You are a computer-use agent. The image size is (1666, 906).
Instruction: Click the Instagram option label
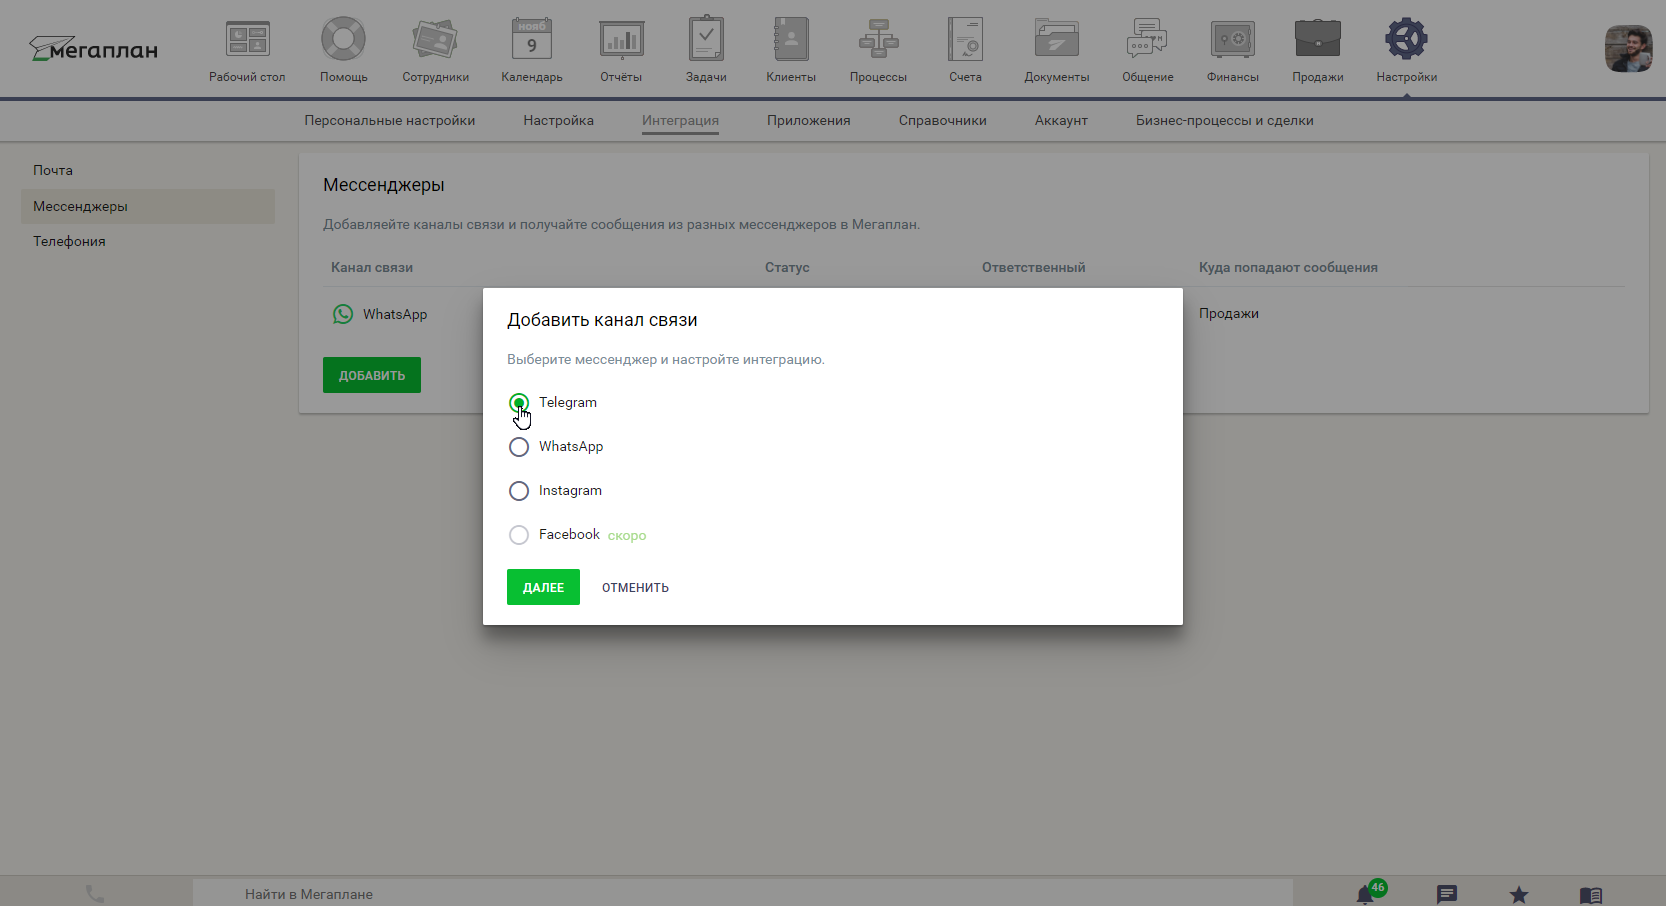tap(570, 491)
